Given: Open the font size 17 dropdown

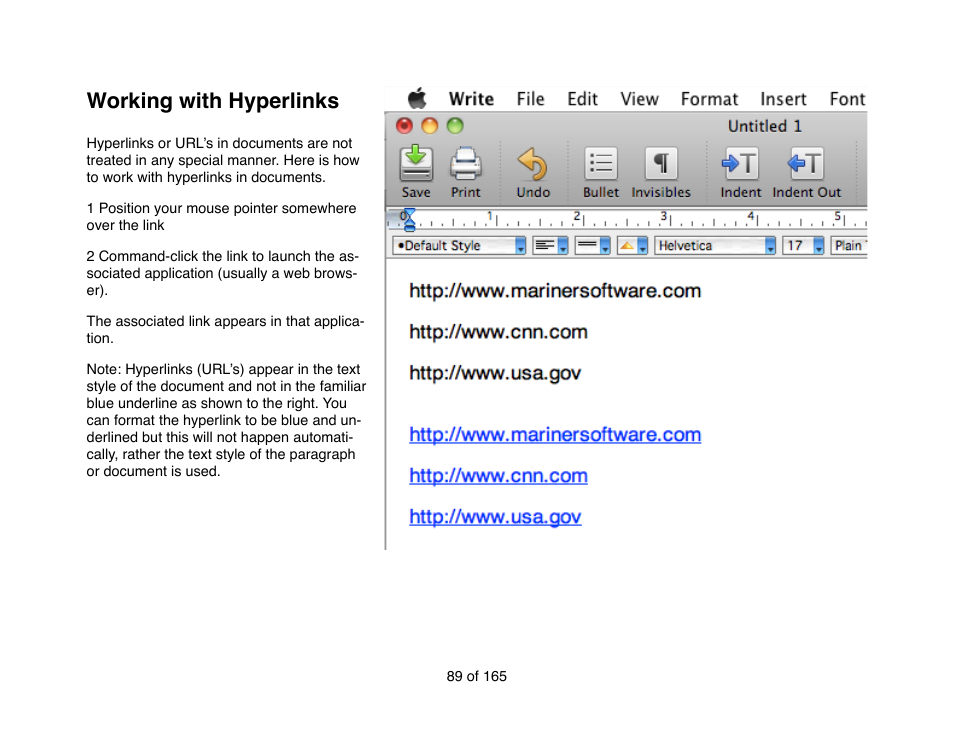Looking at the screenshot, I should (x=803, y=246).
